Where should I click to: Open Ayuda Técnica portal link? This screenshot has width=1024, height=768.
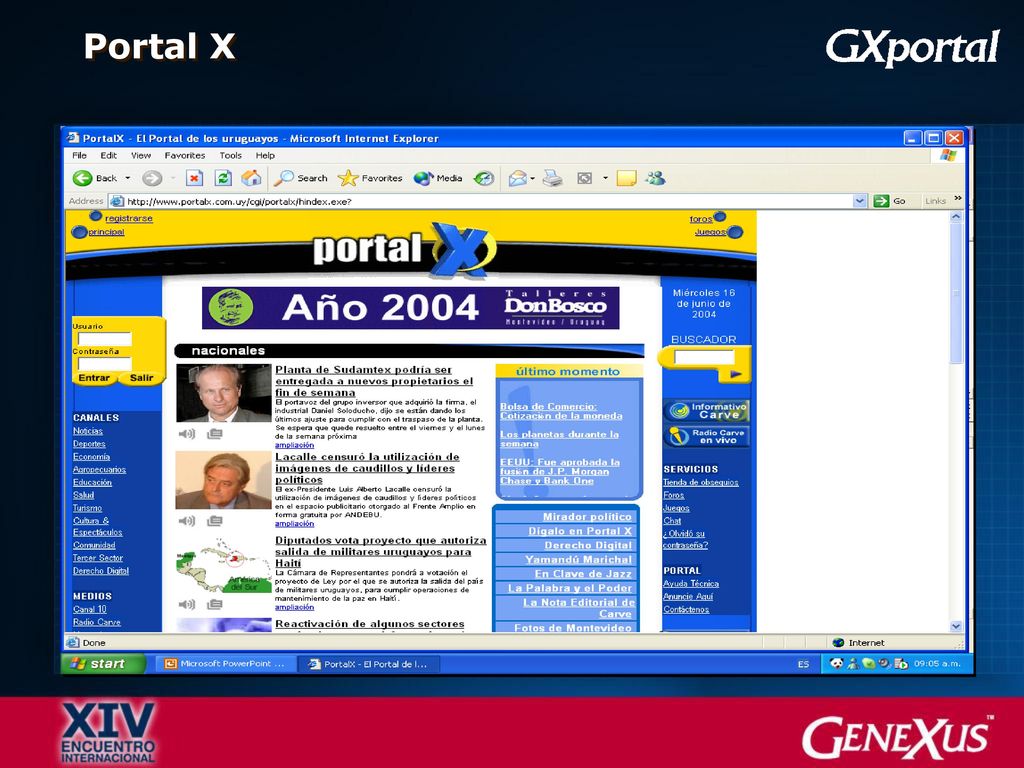point(691,584)
